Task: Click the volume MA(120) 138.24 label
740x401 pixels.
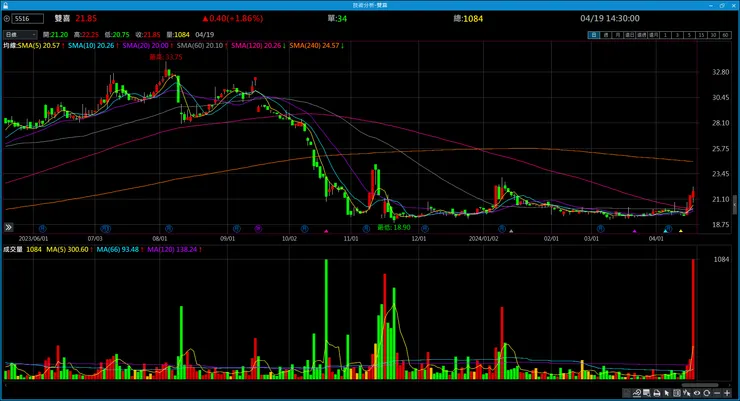Action: [x=172, y=249]
